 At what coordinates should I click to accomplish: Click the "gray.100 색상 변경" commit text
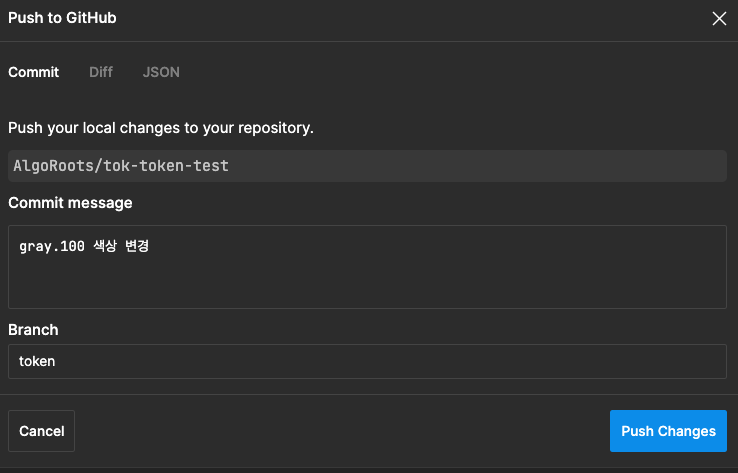coord(84,246)
